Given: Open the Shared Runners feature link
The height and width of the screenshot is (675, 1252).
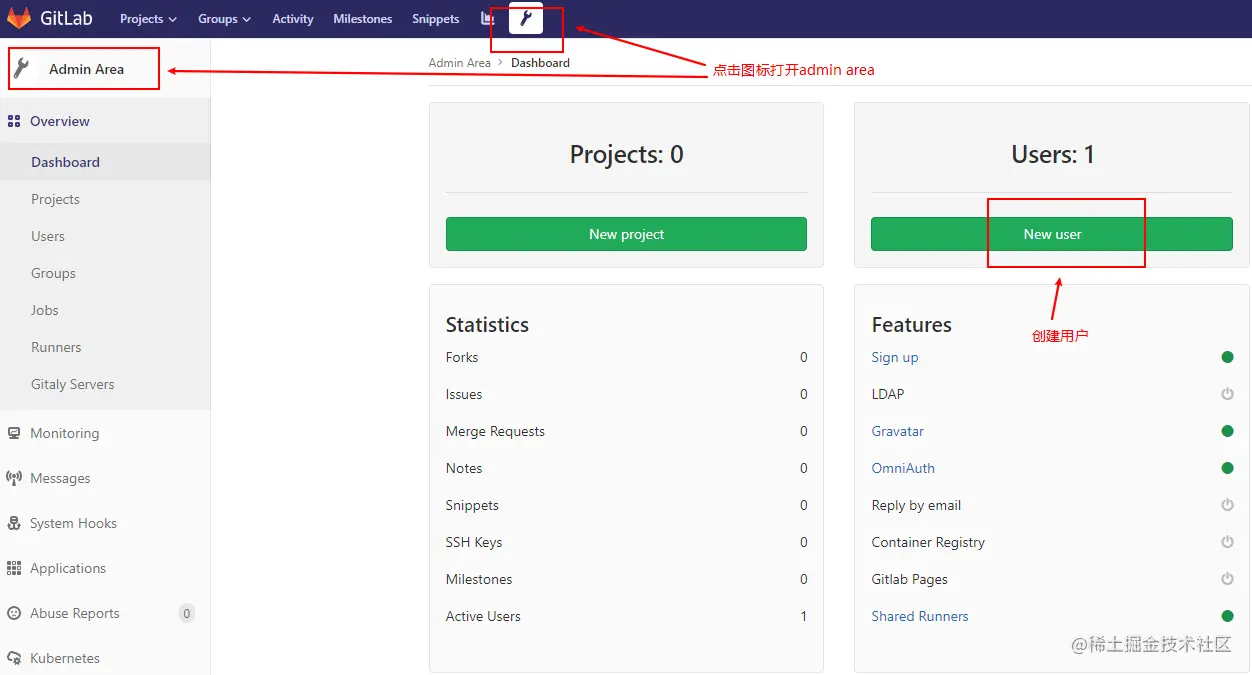Looking at the screenshot, I should coord(920,616).
